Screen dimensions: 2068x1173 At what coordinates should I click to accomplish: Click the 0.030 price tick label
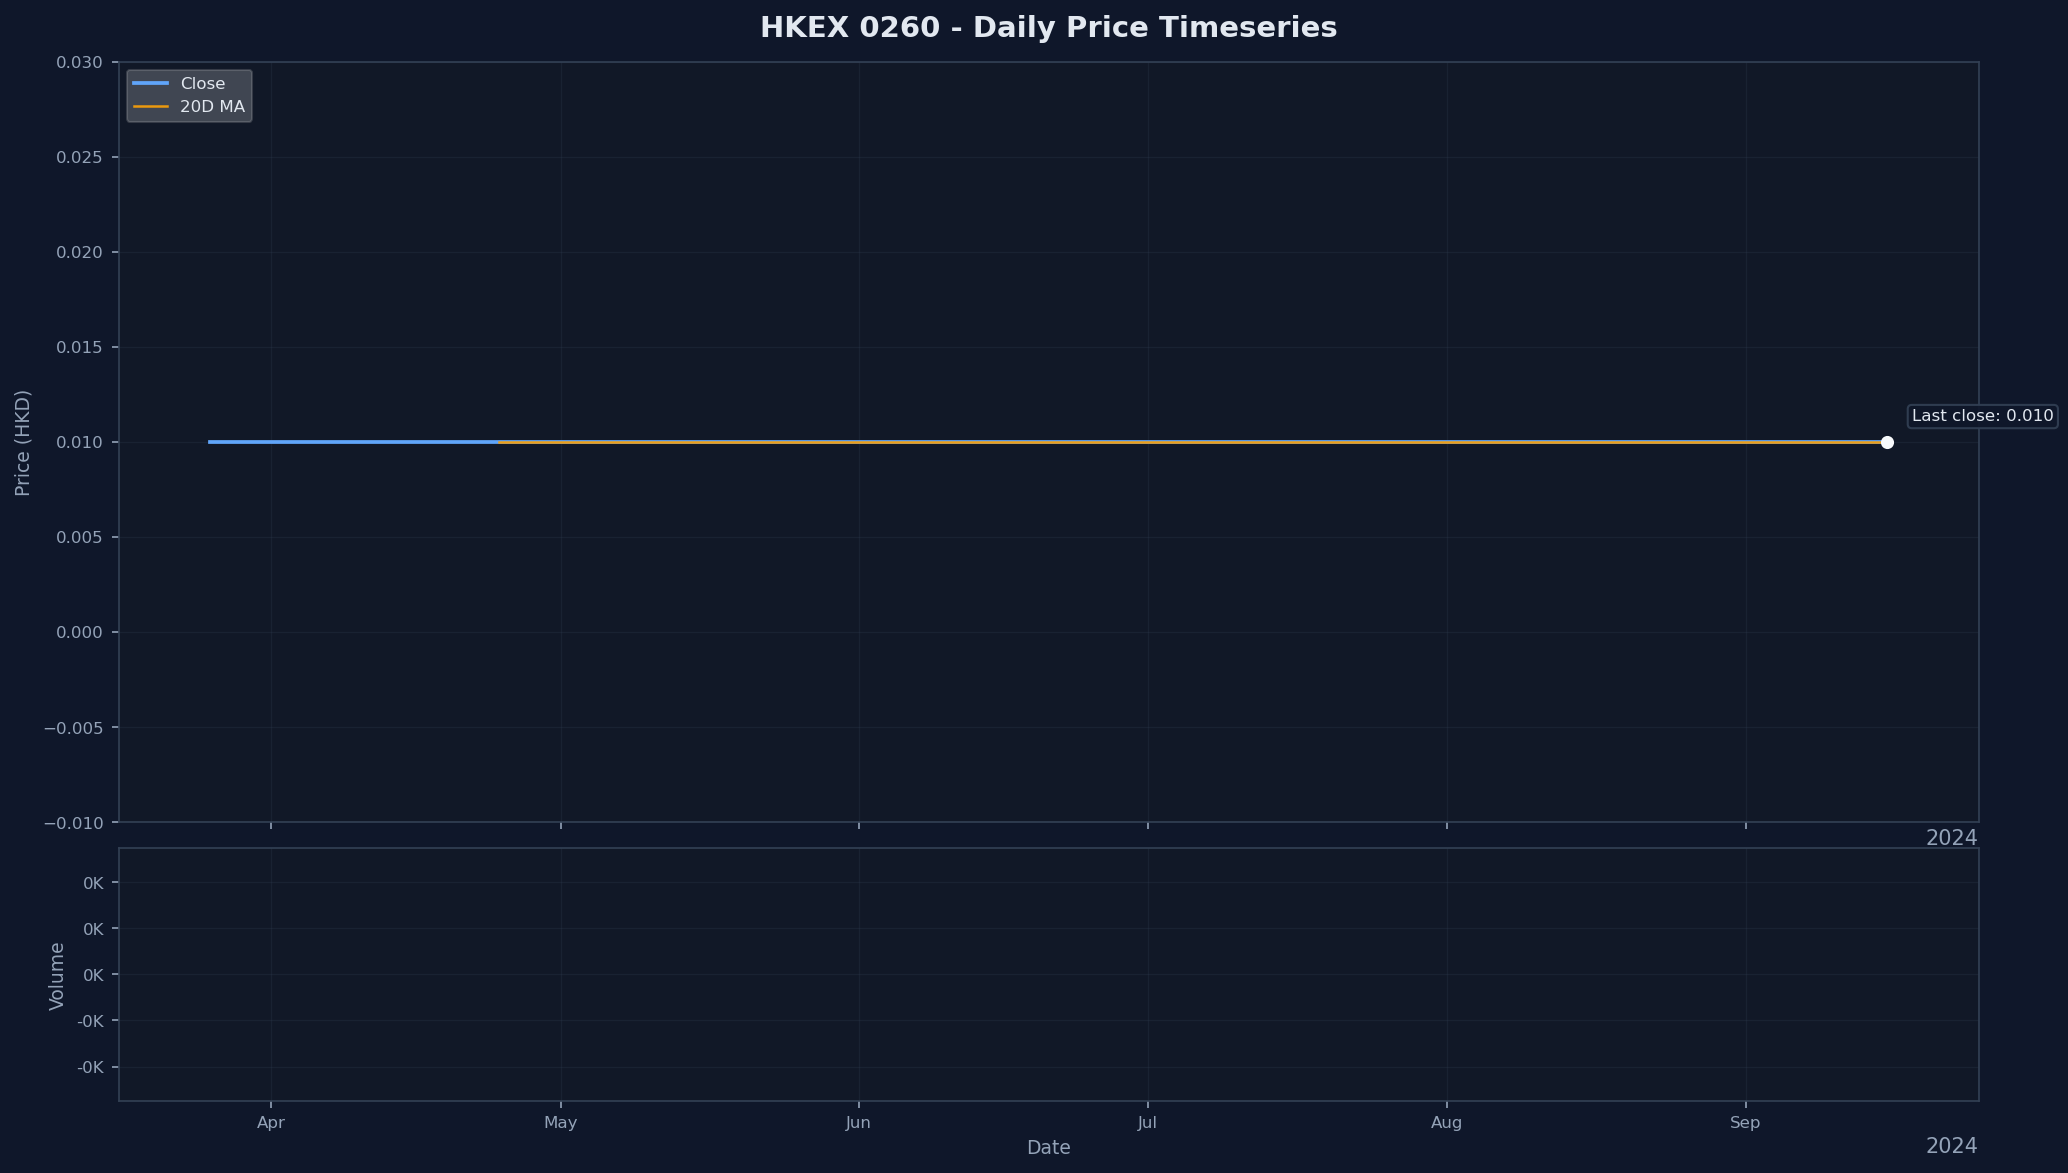79,63
